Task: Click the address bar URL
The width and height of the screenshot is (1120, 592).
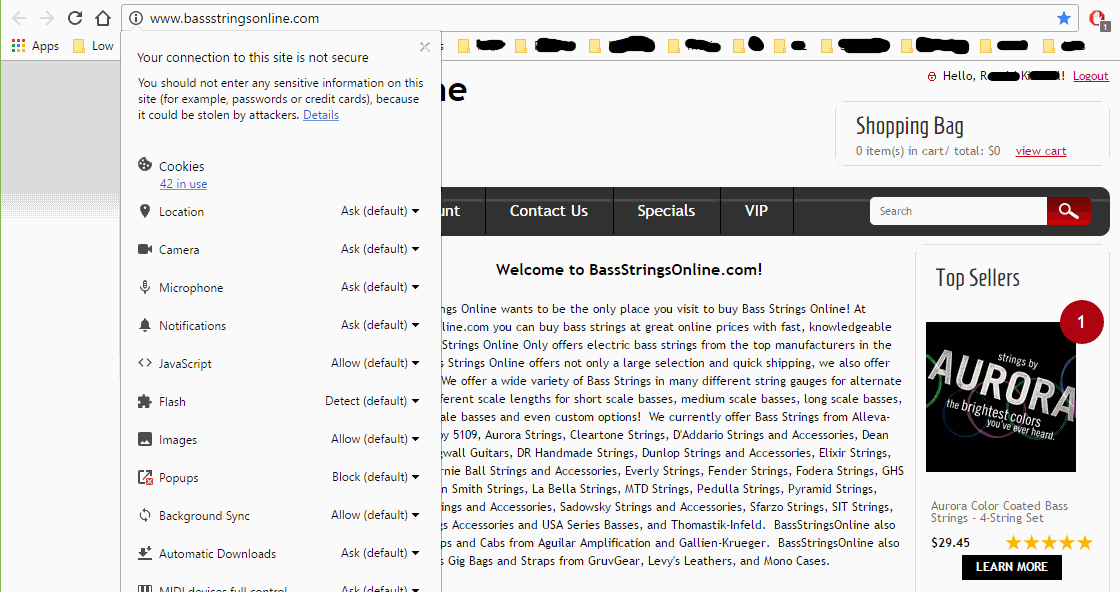Action: [234, 19]
